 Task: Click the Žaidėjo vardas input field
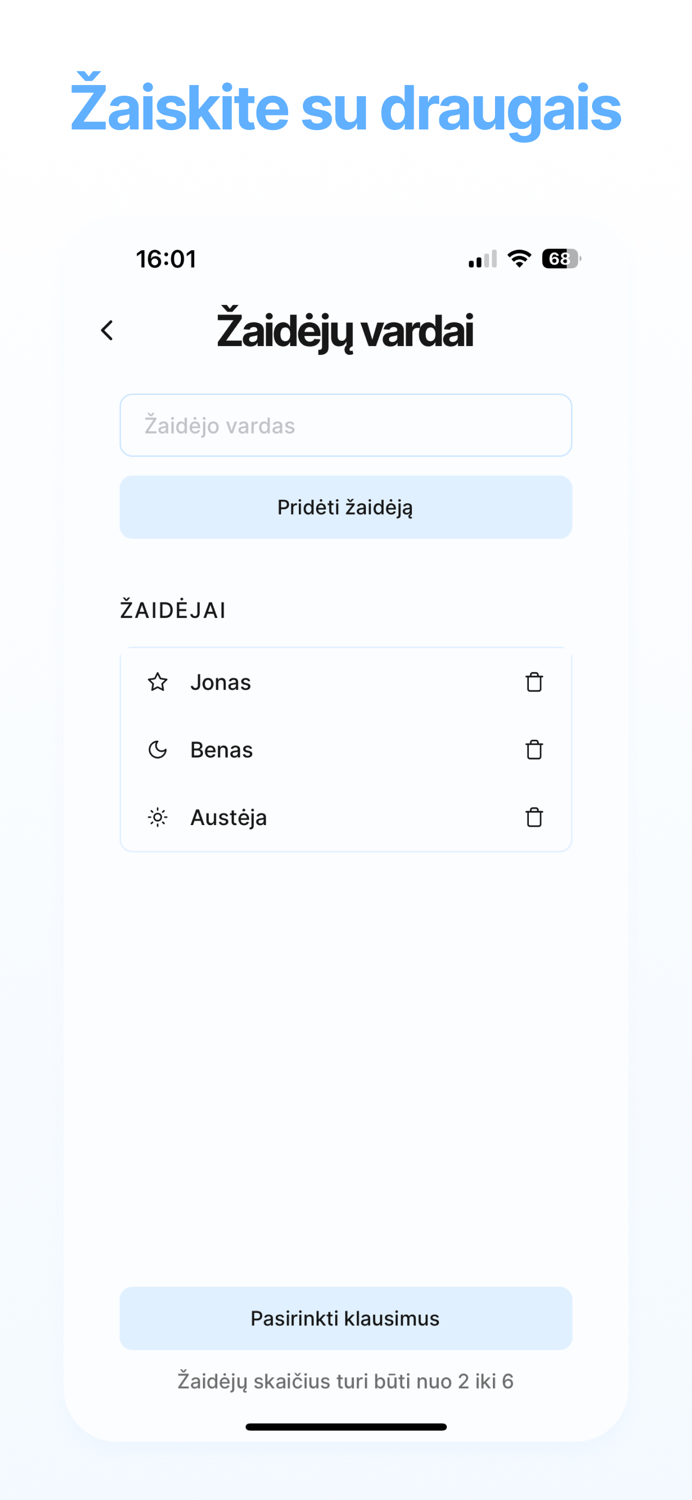coord(345,425)
